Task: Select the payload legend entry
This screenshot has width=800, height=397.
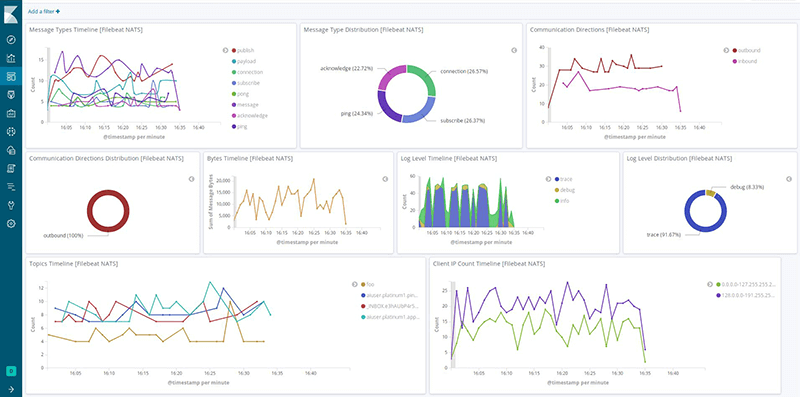Action: point(244,61)
